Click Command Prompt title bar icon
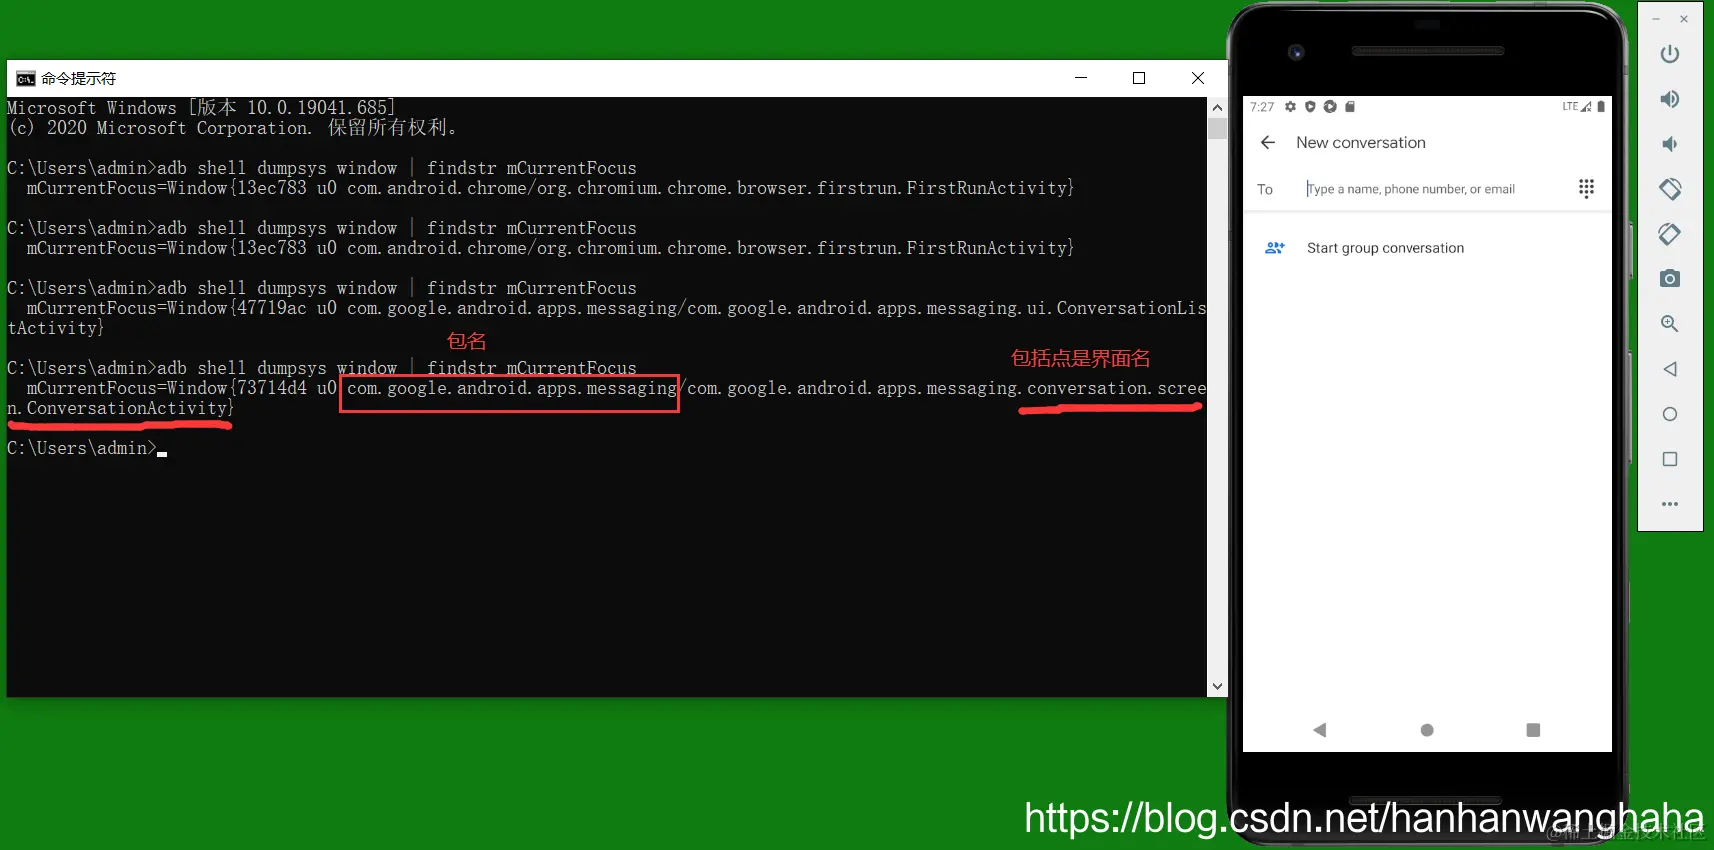 point(26,78)
